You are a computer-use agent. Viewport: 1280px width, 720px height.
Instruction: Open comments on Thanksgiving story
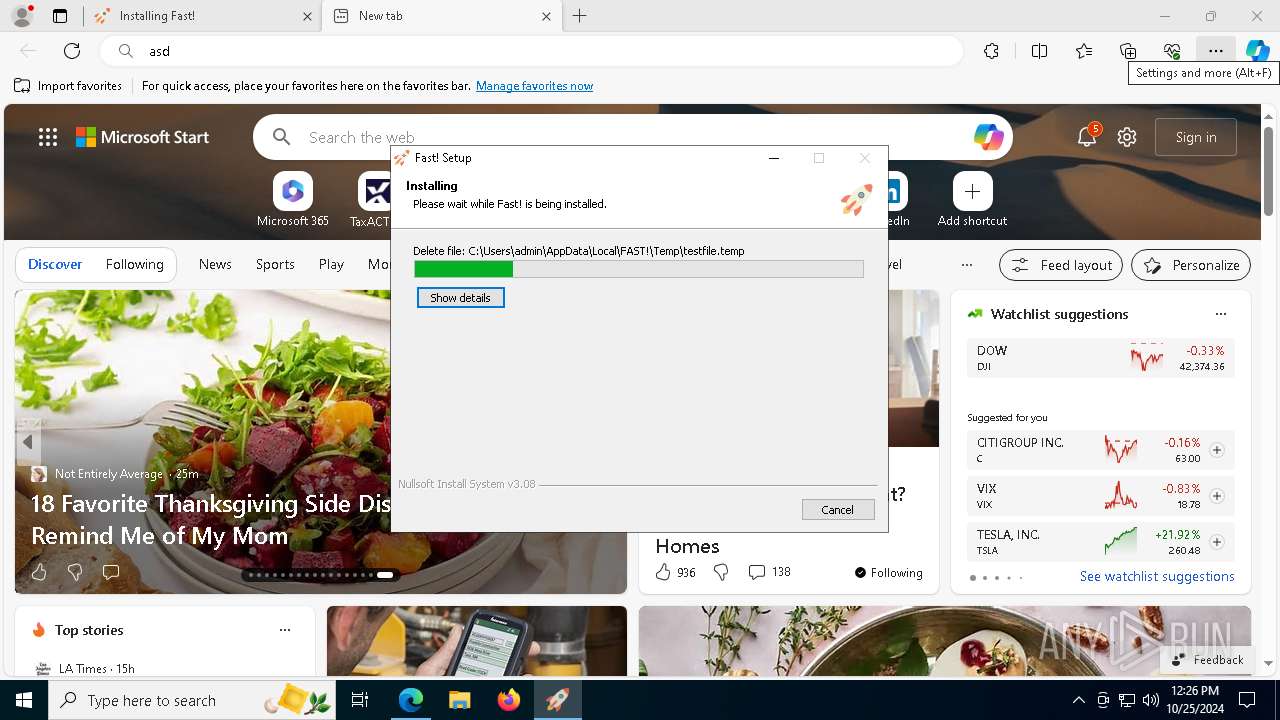point(111,572)
